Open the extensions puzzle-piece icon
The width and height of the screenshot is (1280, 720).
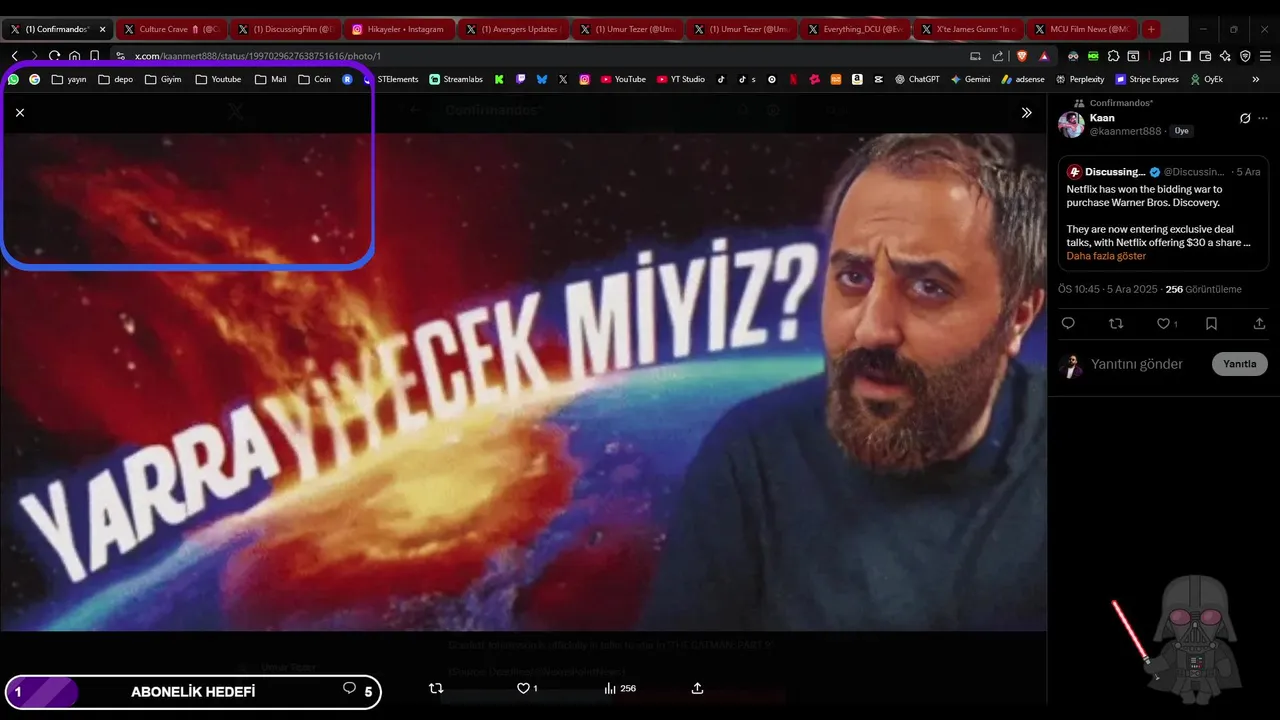(x=1113, y=56)
